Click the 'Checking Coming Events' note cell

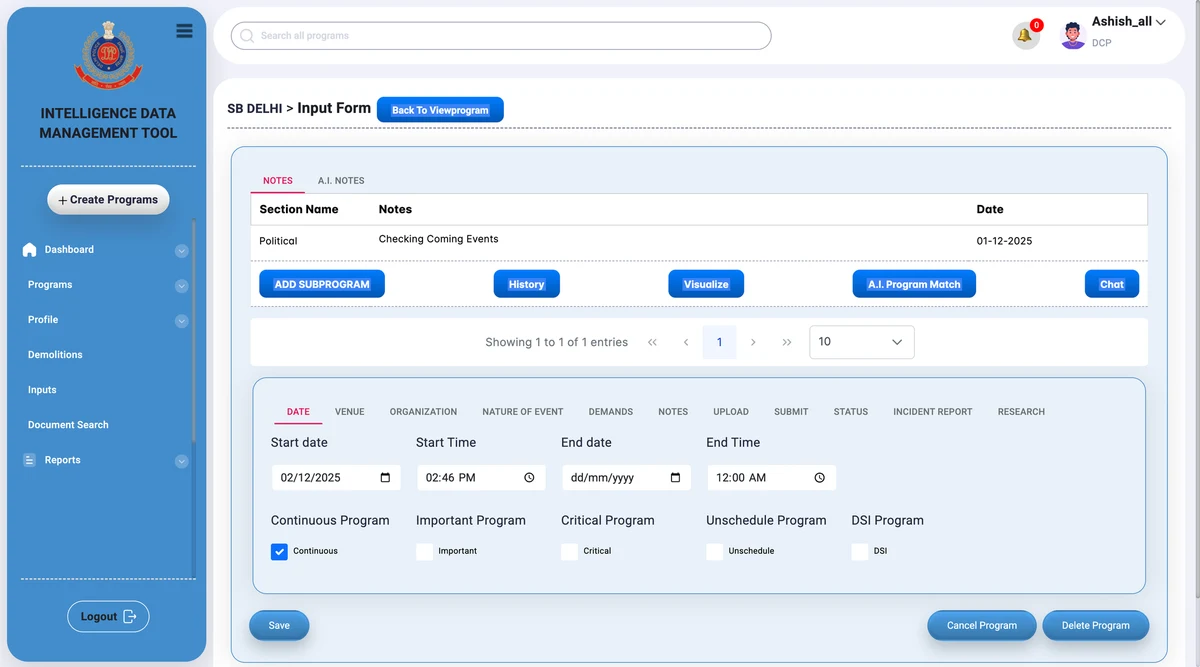[x=438, y=240]
